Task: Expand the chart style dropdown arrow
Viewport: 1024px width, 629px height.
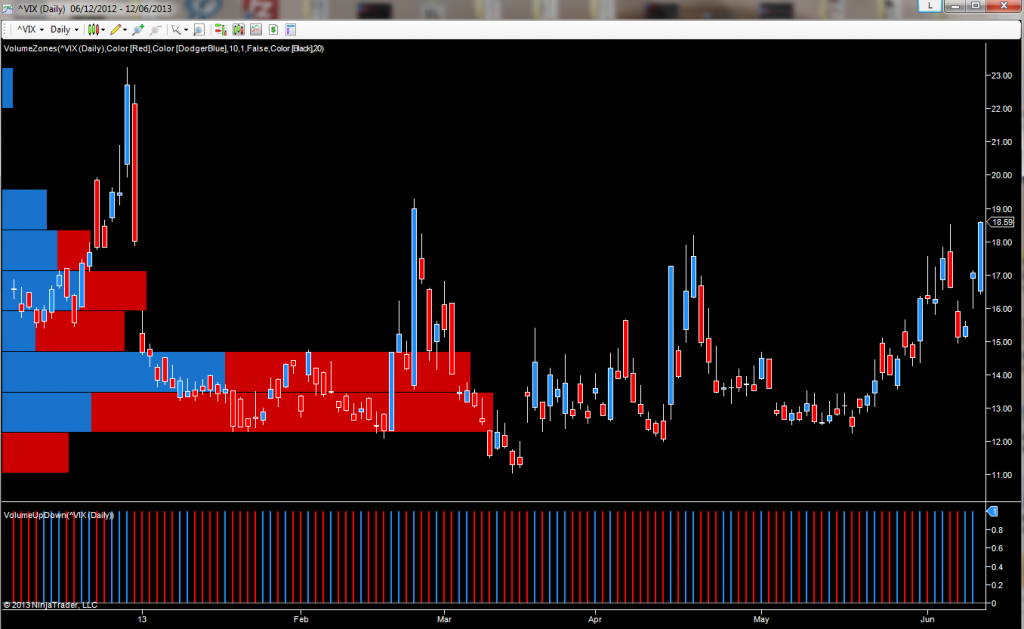Action: tap(103, 29)
